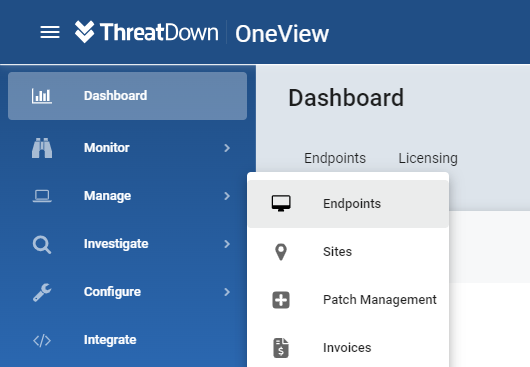The width and height of the screenshot is (530, 367).
Task: Click the Invoices dollar document icon
Action: point(281,348)
